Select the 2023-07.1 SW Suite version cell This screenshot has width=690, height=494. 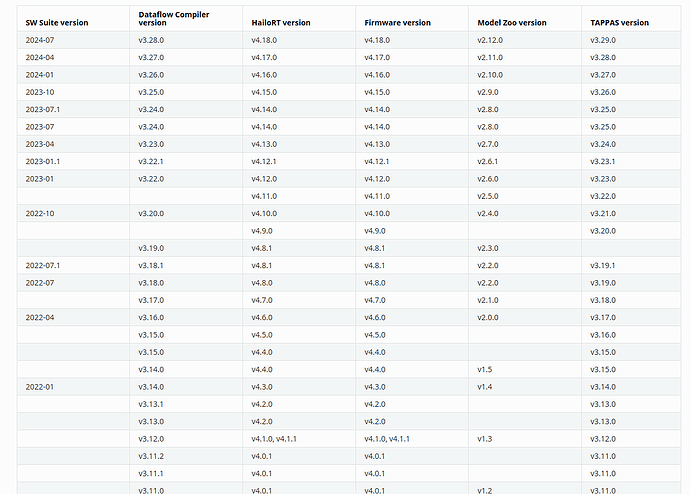click(43, 109)
